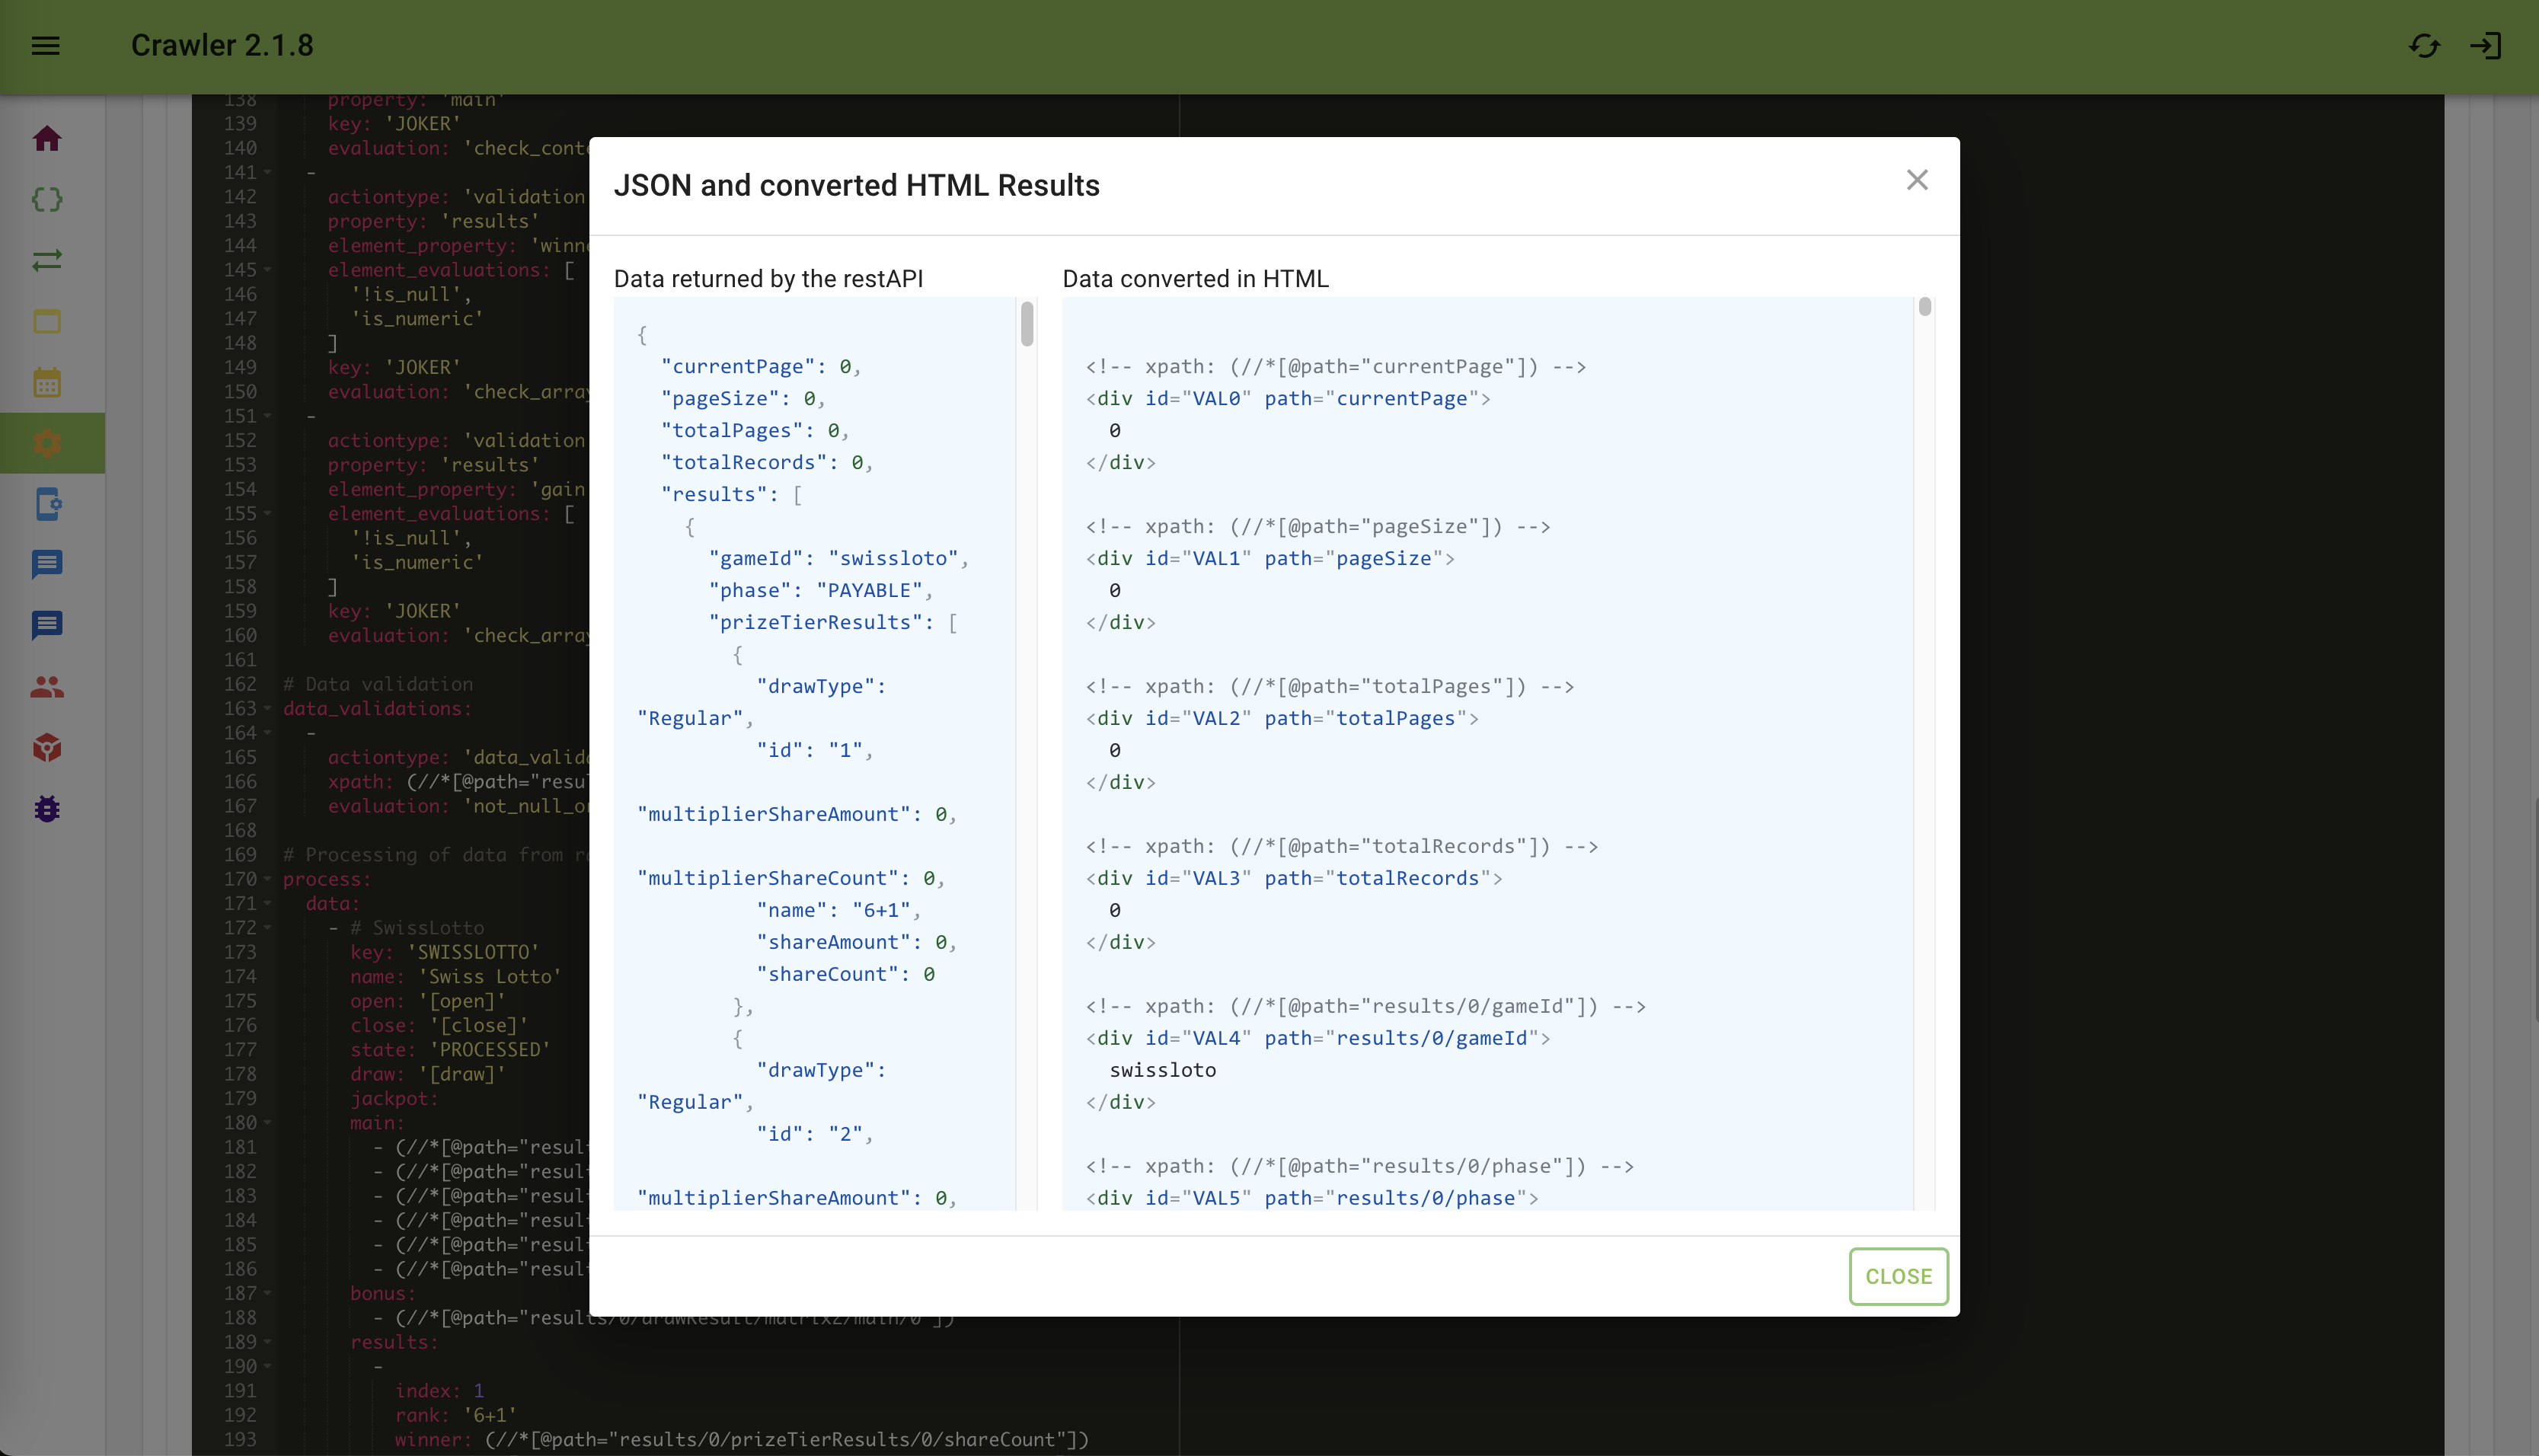Image resolution: width=2539 pixels, height=1456 pixels.
Task: Open the users group sidebar icon
Action: pos(47,687)
